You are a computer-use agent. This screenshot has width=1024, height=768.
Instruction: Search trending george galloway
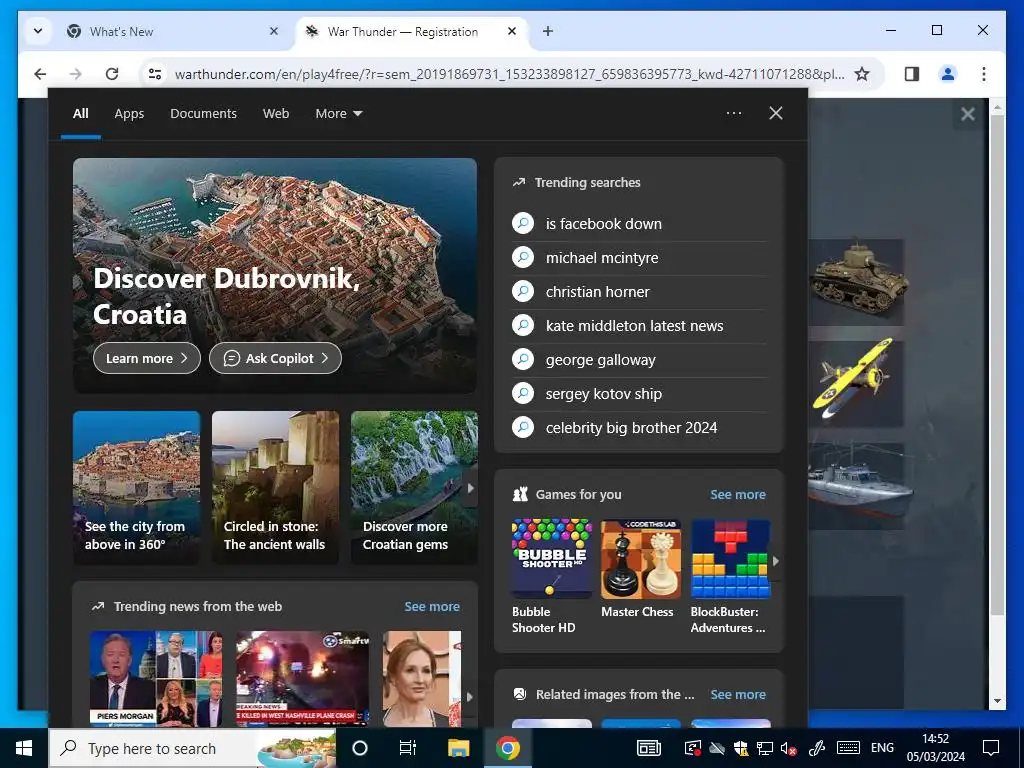click(640, 360)
